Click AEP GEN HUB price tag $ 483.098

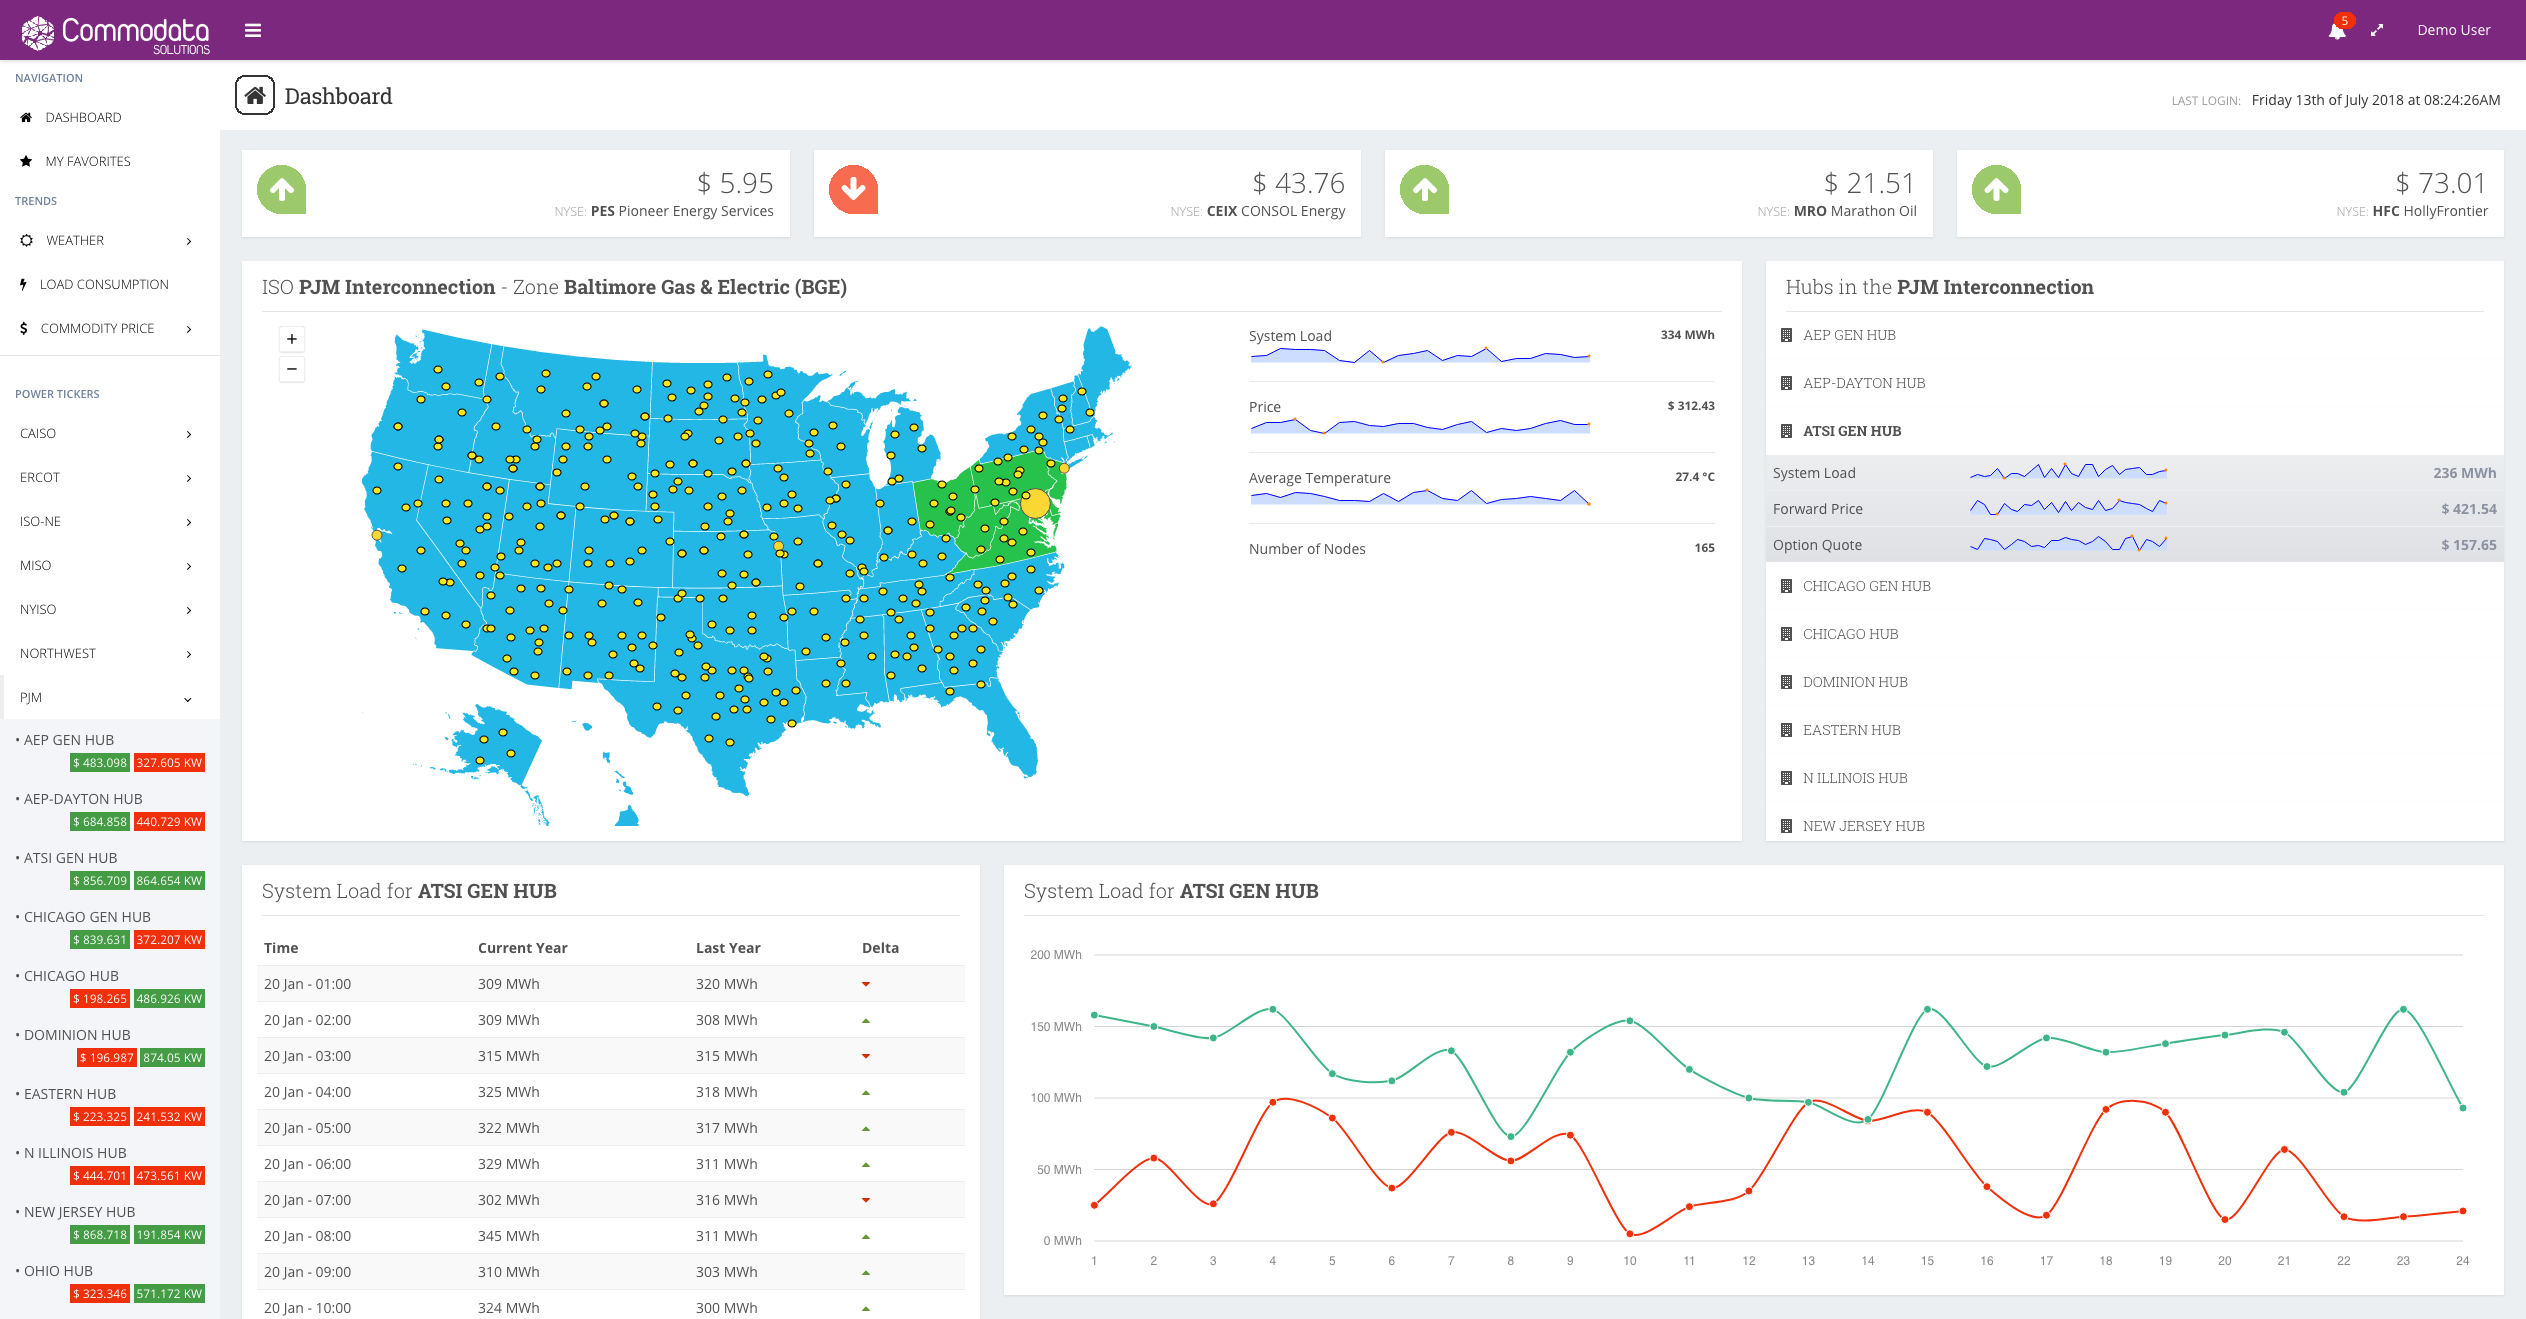100,763
